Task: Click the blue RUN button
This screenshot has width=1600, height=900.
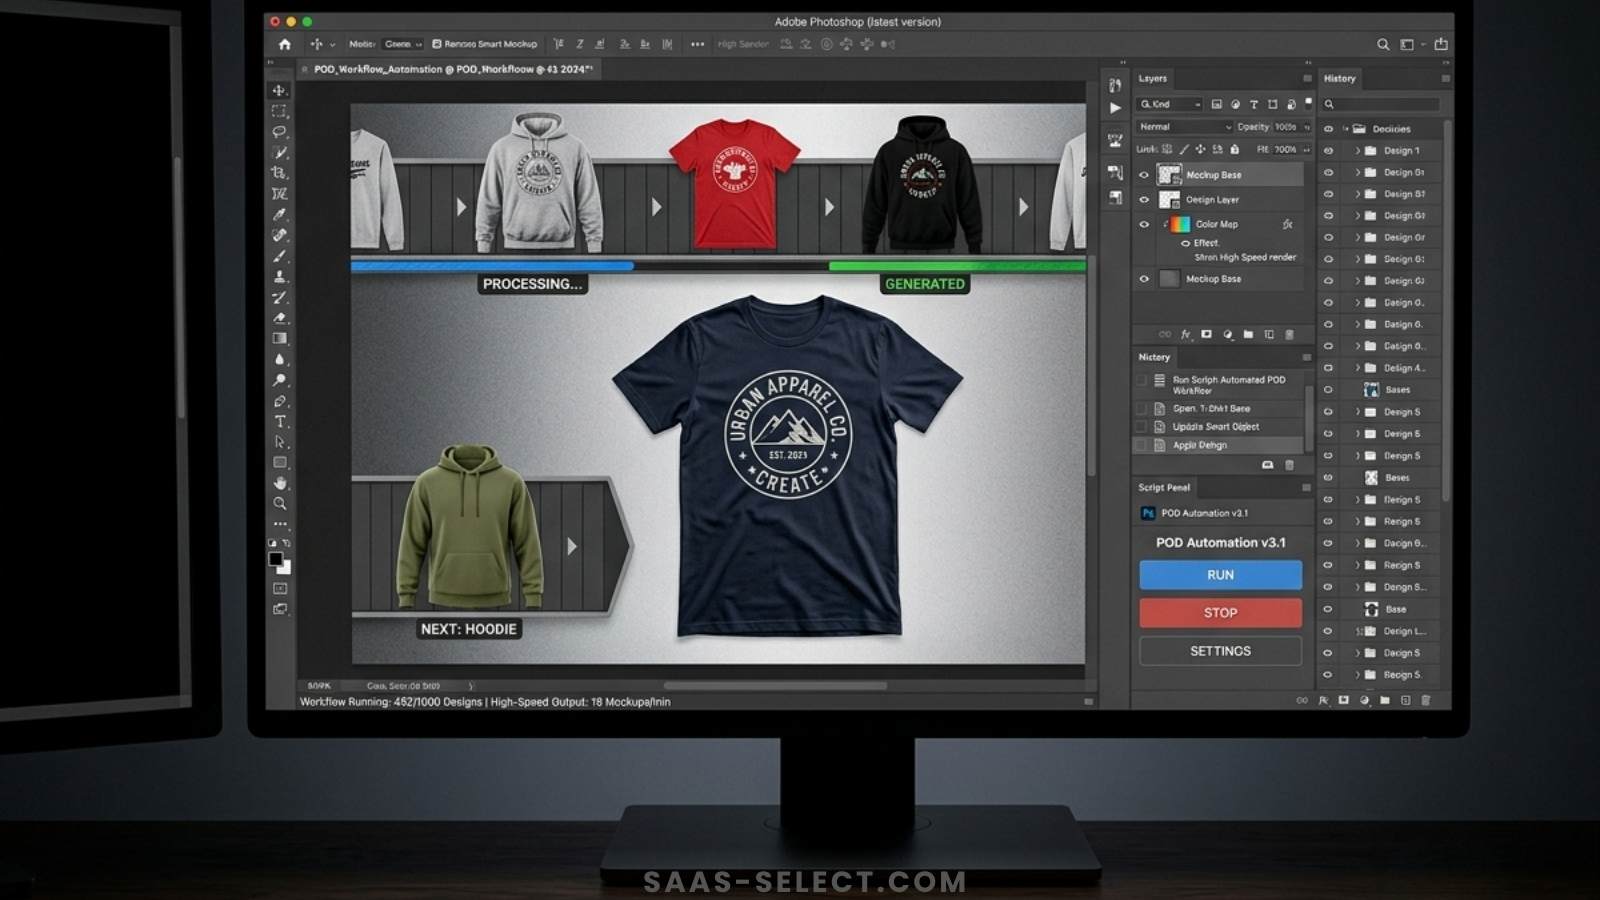Action: click(x=1221, y=575)
